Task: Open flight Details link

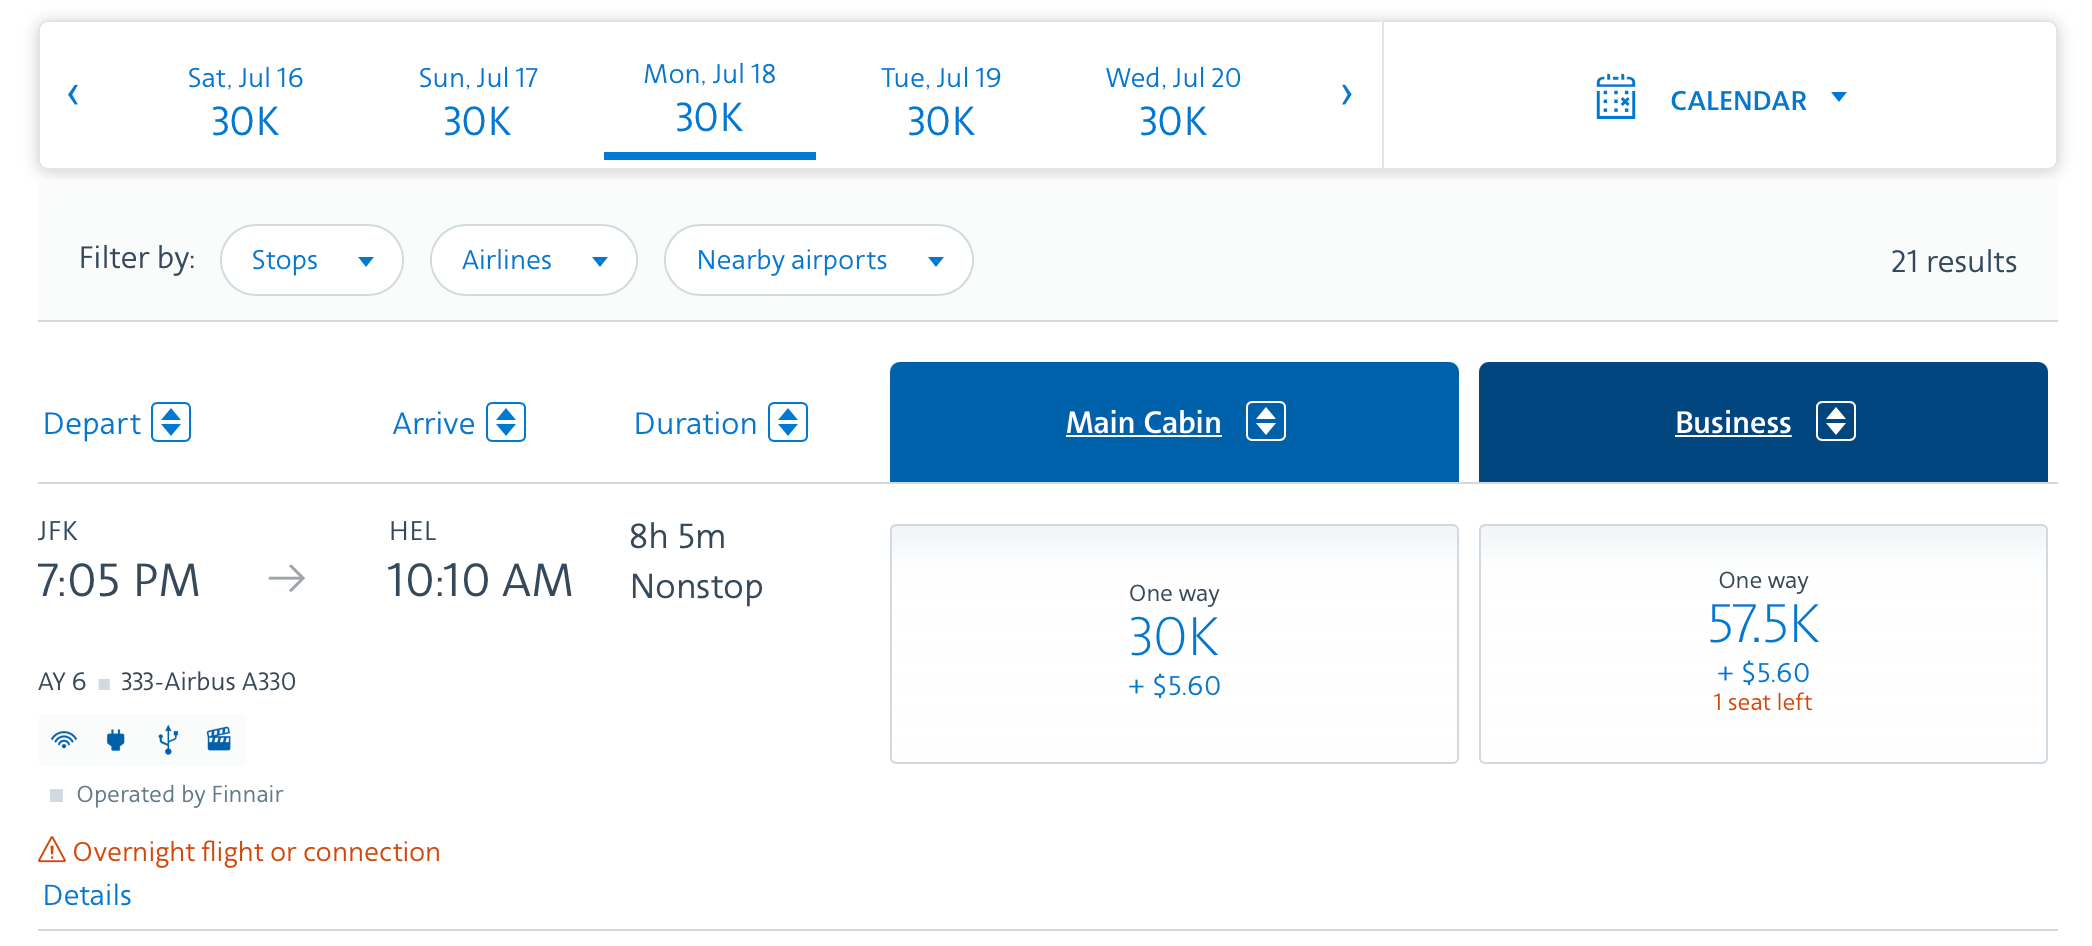Action: [x=87, y=895]
